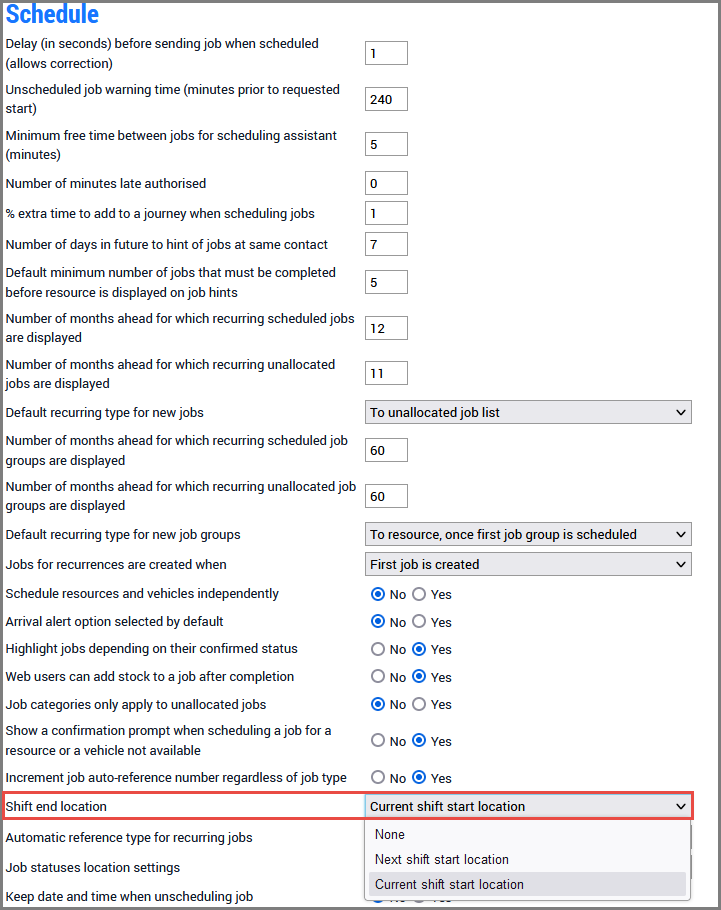Collapse the Shift end location dropdown
721x910 pixels.
[528, 806]
